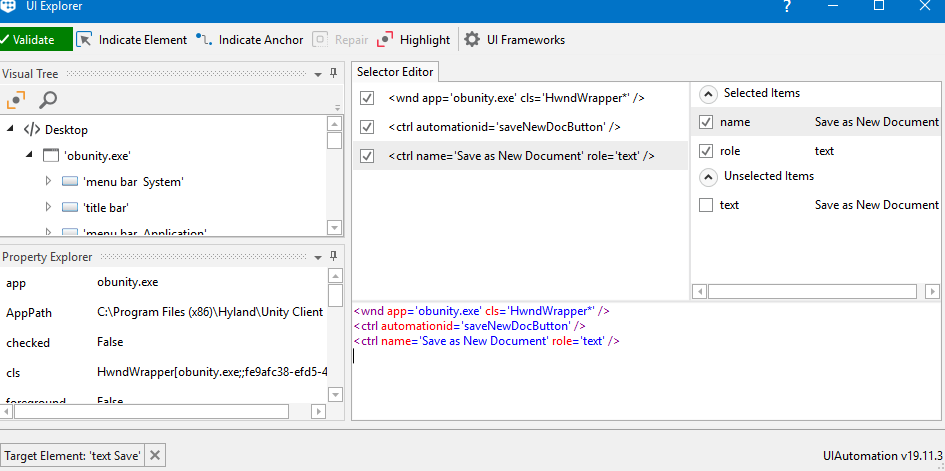Click the AppPath property value
Image resolution: width=945 pixels, height=471 pixels.
click(210, 312)
